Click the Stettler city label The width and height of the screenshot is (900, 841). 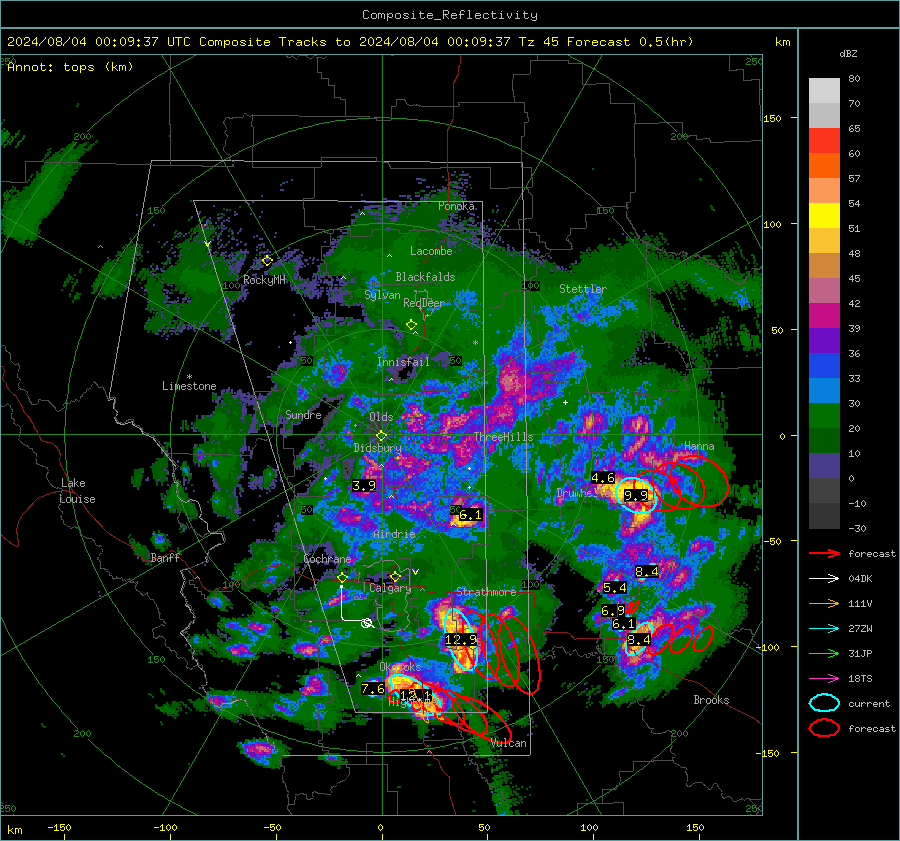tap(583, 289)
